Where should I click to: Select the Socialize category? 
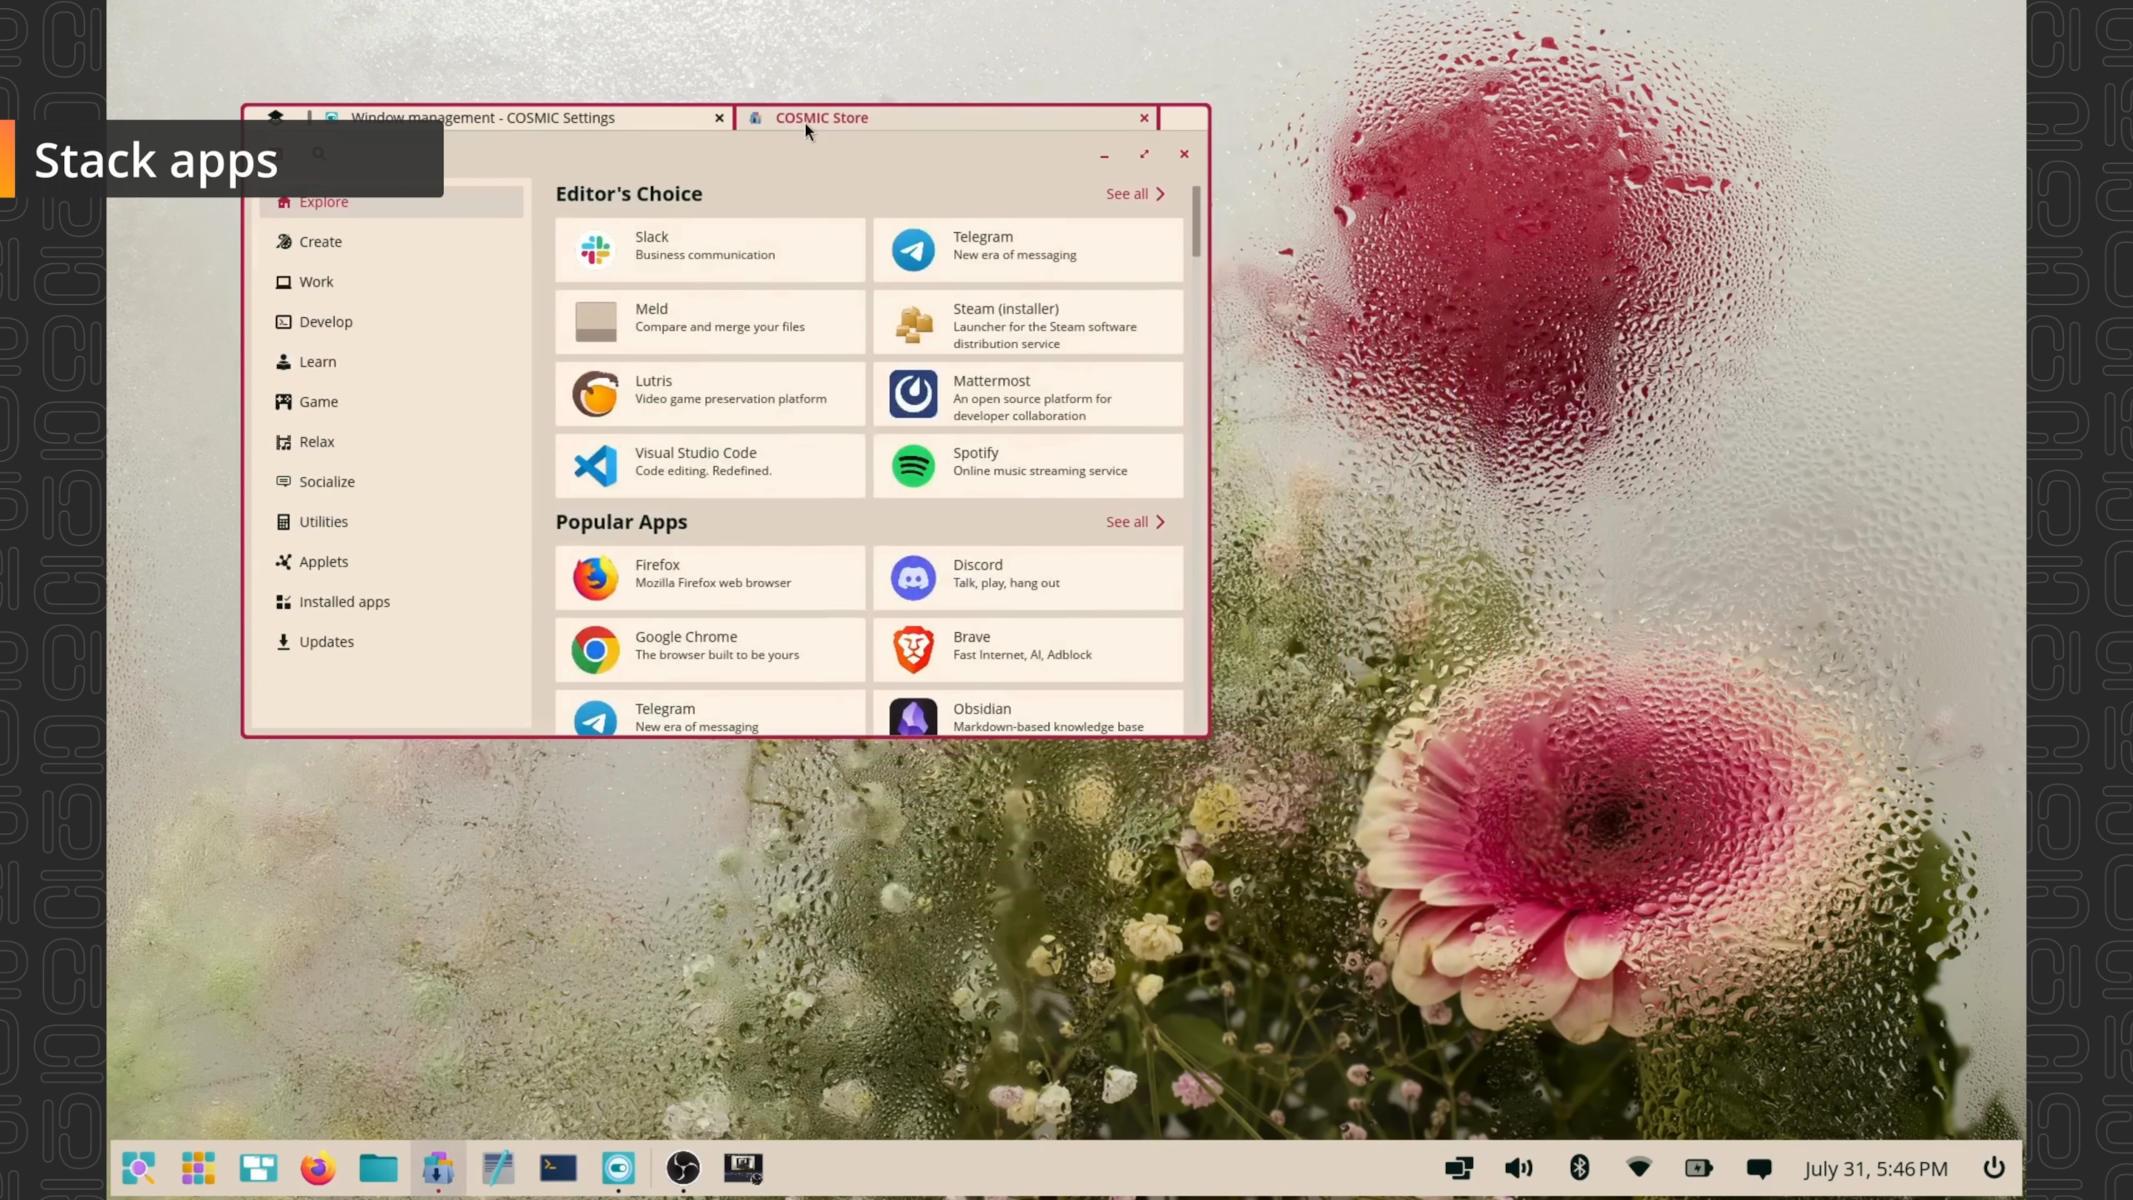pyautogui.click(x=391, y=481)
